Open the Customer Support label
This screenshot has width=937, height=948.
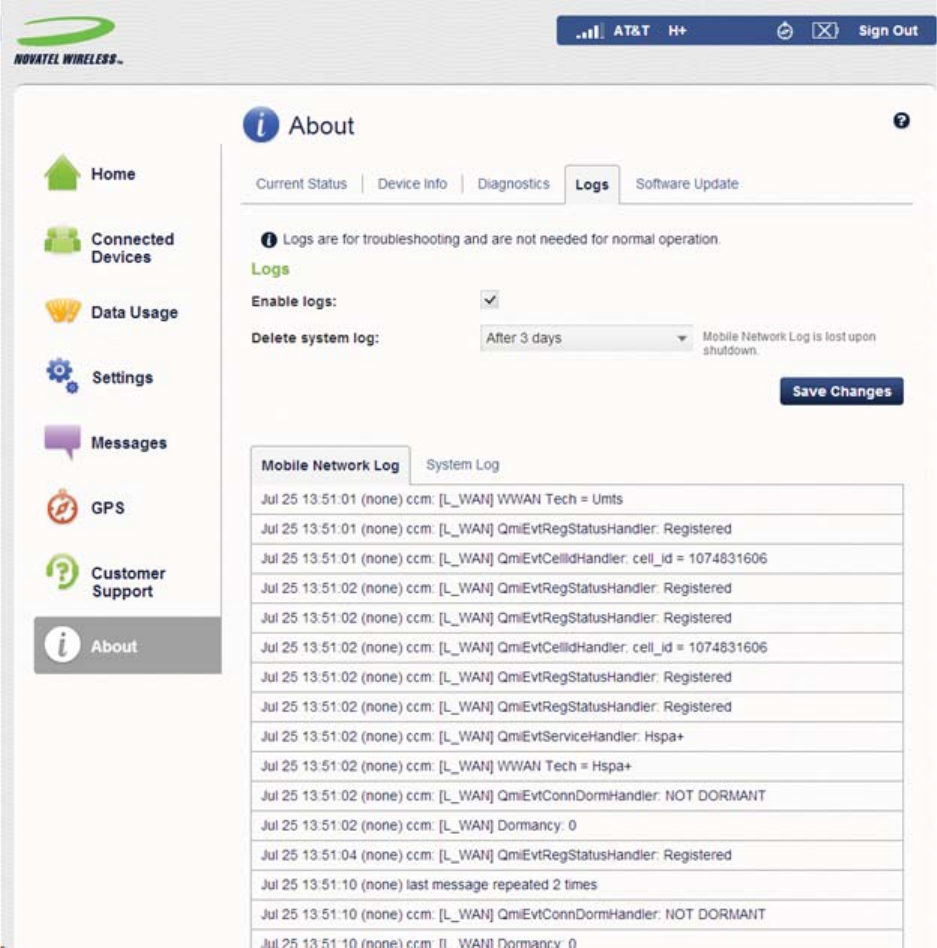click(x=128, y=582)
